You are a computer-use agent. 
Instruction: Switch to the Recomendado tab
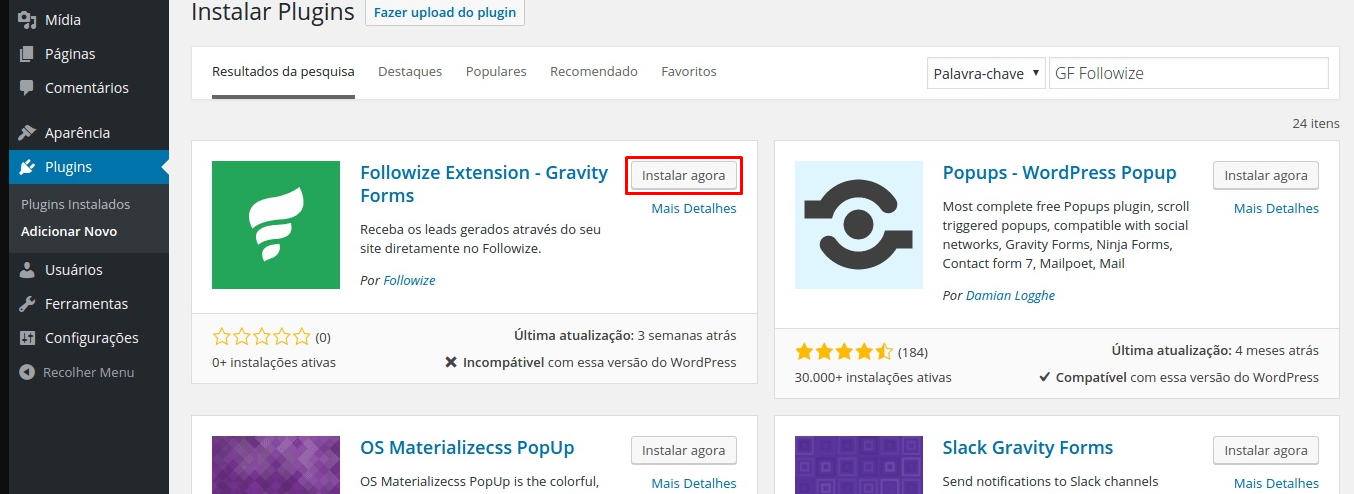(x=594, y=72)
